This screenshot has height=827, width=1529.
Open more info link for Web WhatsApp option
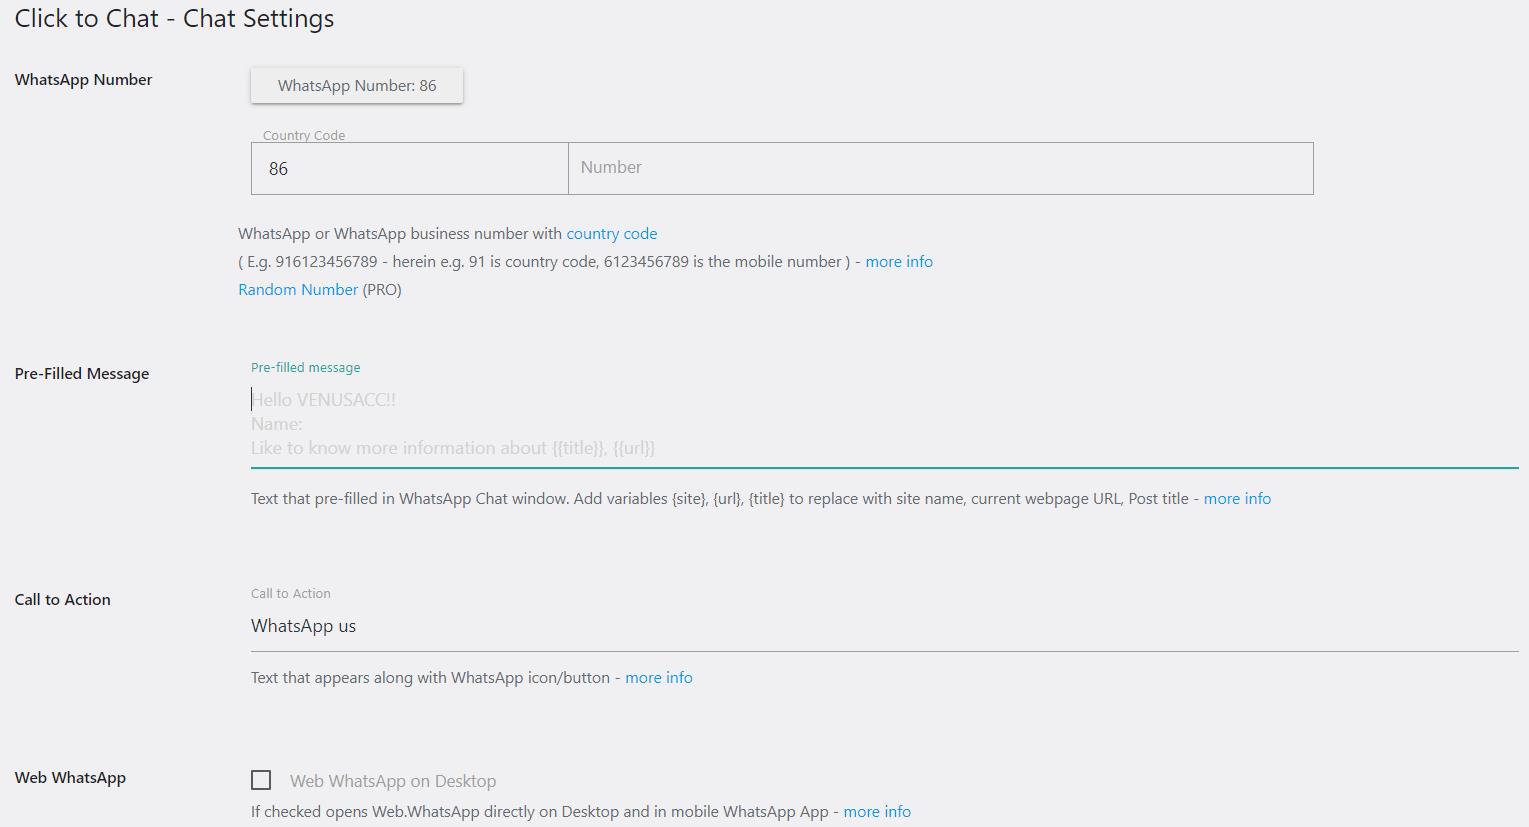click(x=876, y=812)
